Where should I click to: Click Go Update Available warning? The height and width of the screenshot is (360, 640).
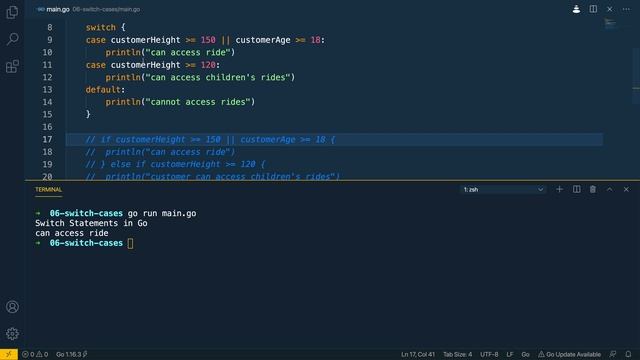tap(569, 354)
